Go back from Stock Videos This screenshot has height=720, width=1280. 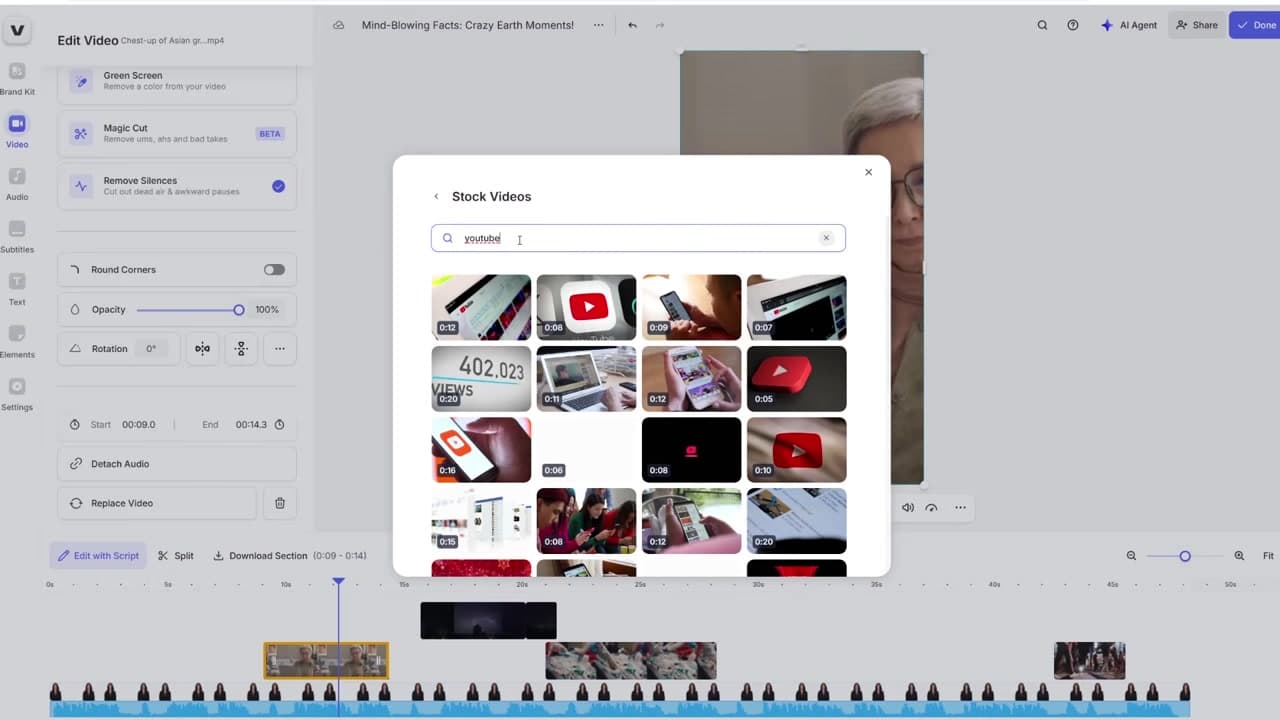(436, 197)
